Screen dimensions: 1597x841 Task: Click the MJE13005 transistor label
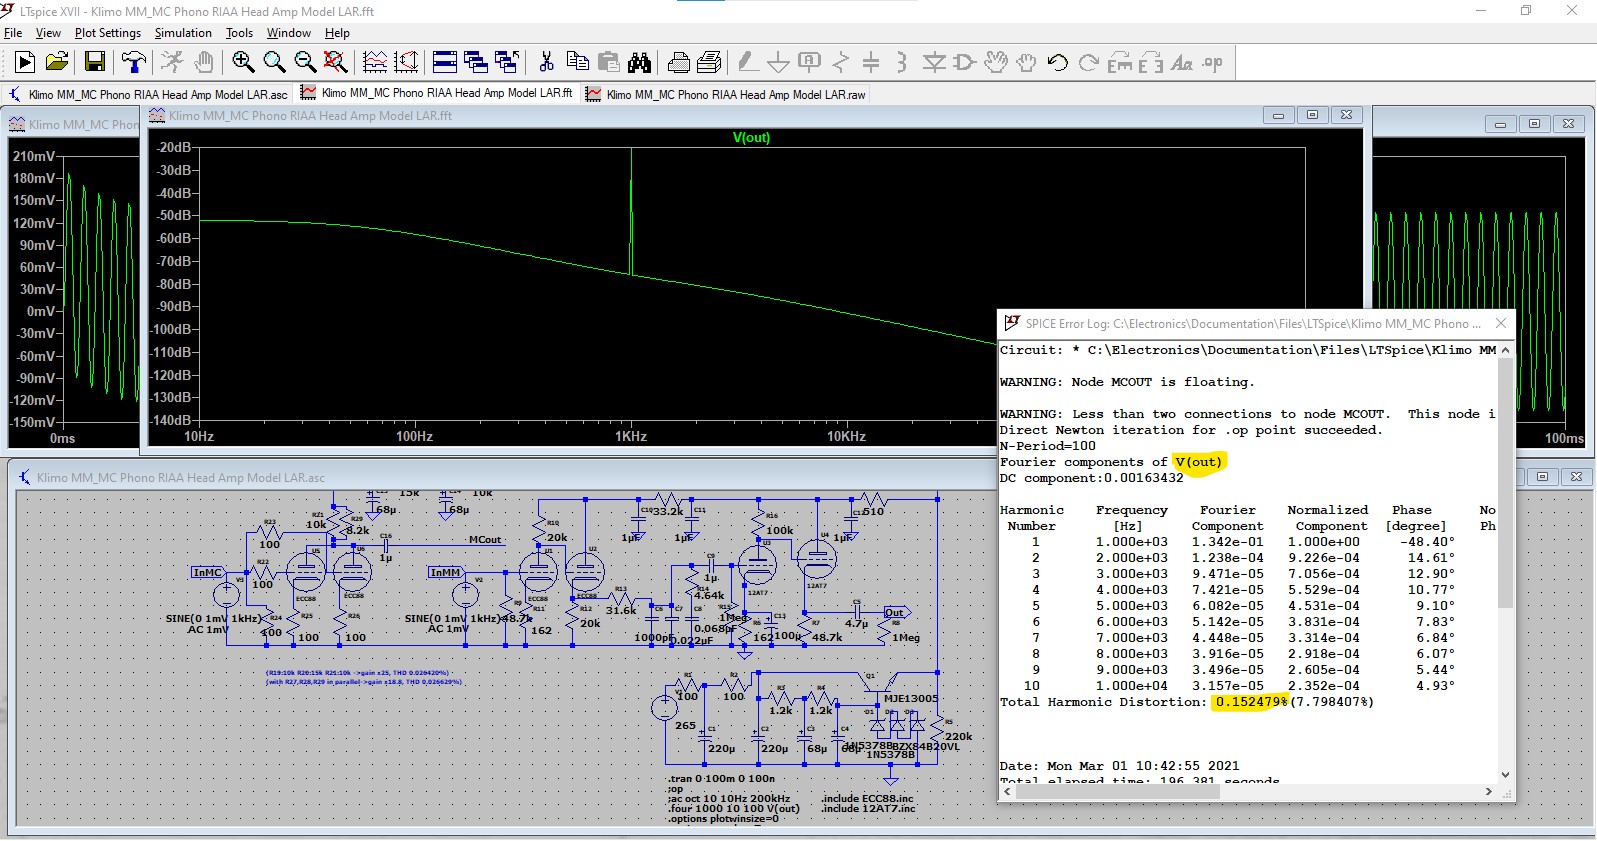pyautogui.click(x=910, y=698)
